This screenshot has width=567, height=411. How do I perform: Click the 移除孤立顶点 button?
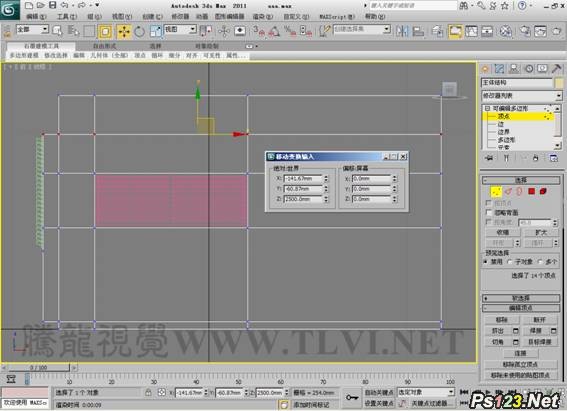pos(520,364)
